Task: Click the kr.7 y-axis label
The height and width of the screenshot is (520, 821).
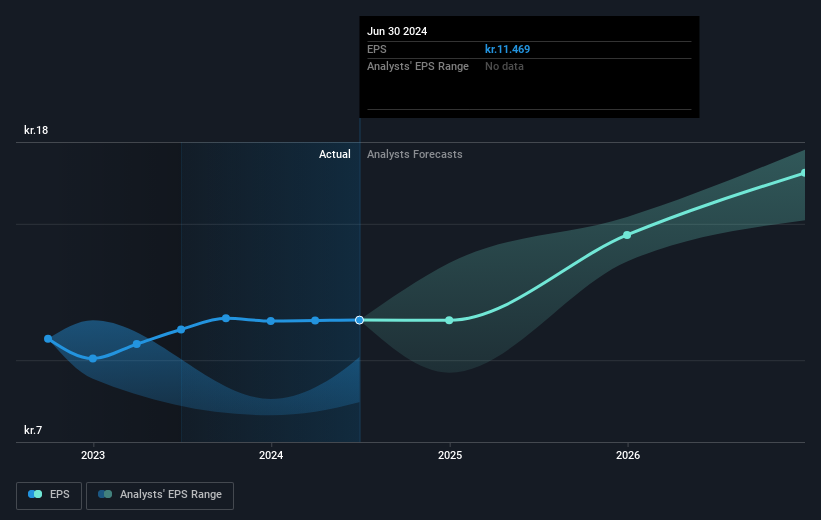Action: pyautogui.click(x=33, y=430)
